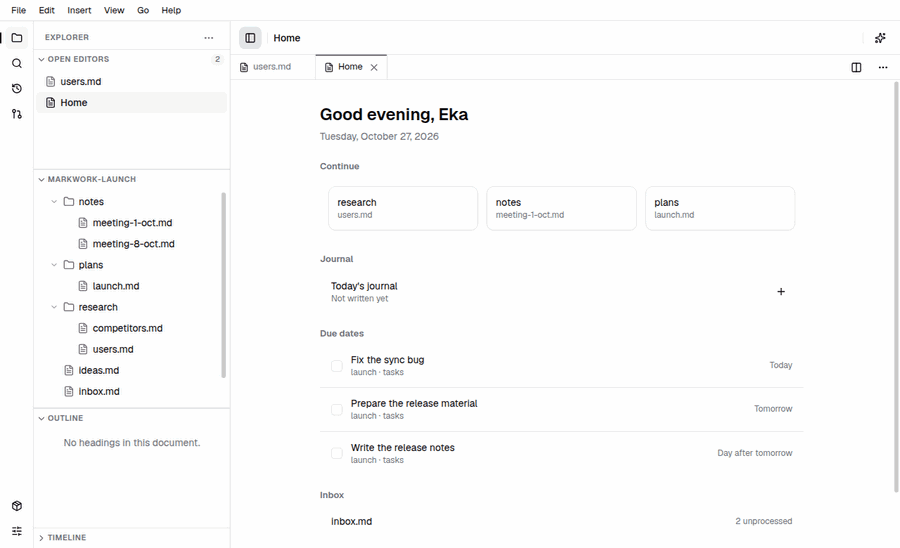900x548 pixels.
Task: Check the Fix the sync bug checkbox
Action: click(x=337, y=366)
